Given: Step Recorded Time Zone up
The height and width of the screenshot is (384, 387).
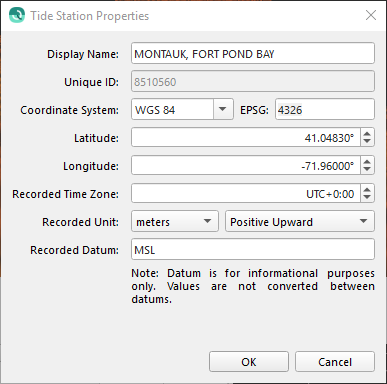Looking at the screenshot, I should 367,190.
